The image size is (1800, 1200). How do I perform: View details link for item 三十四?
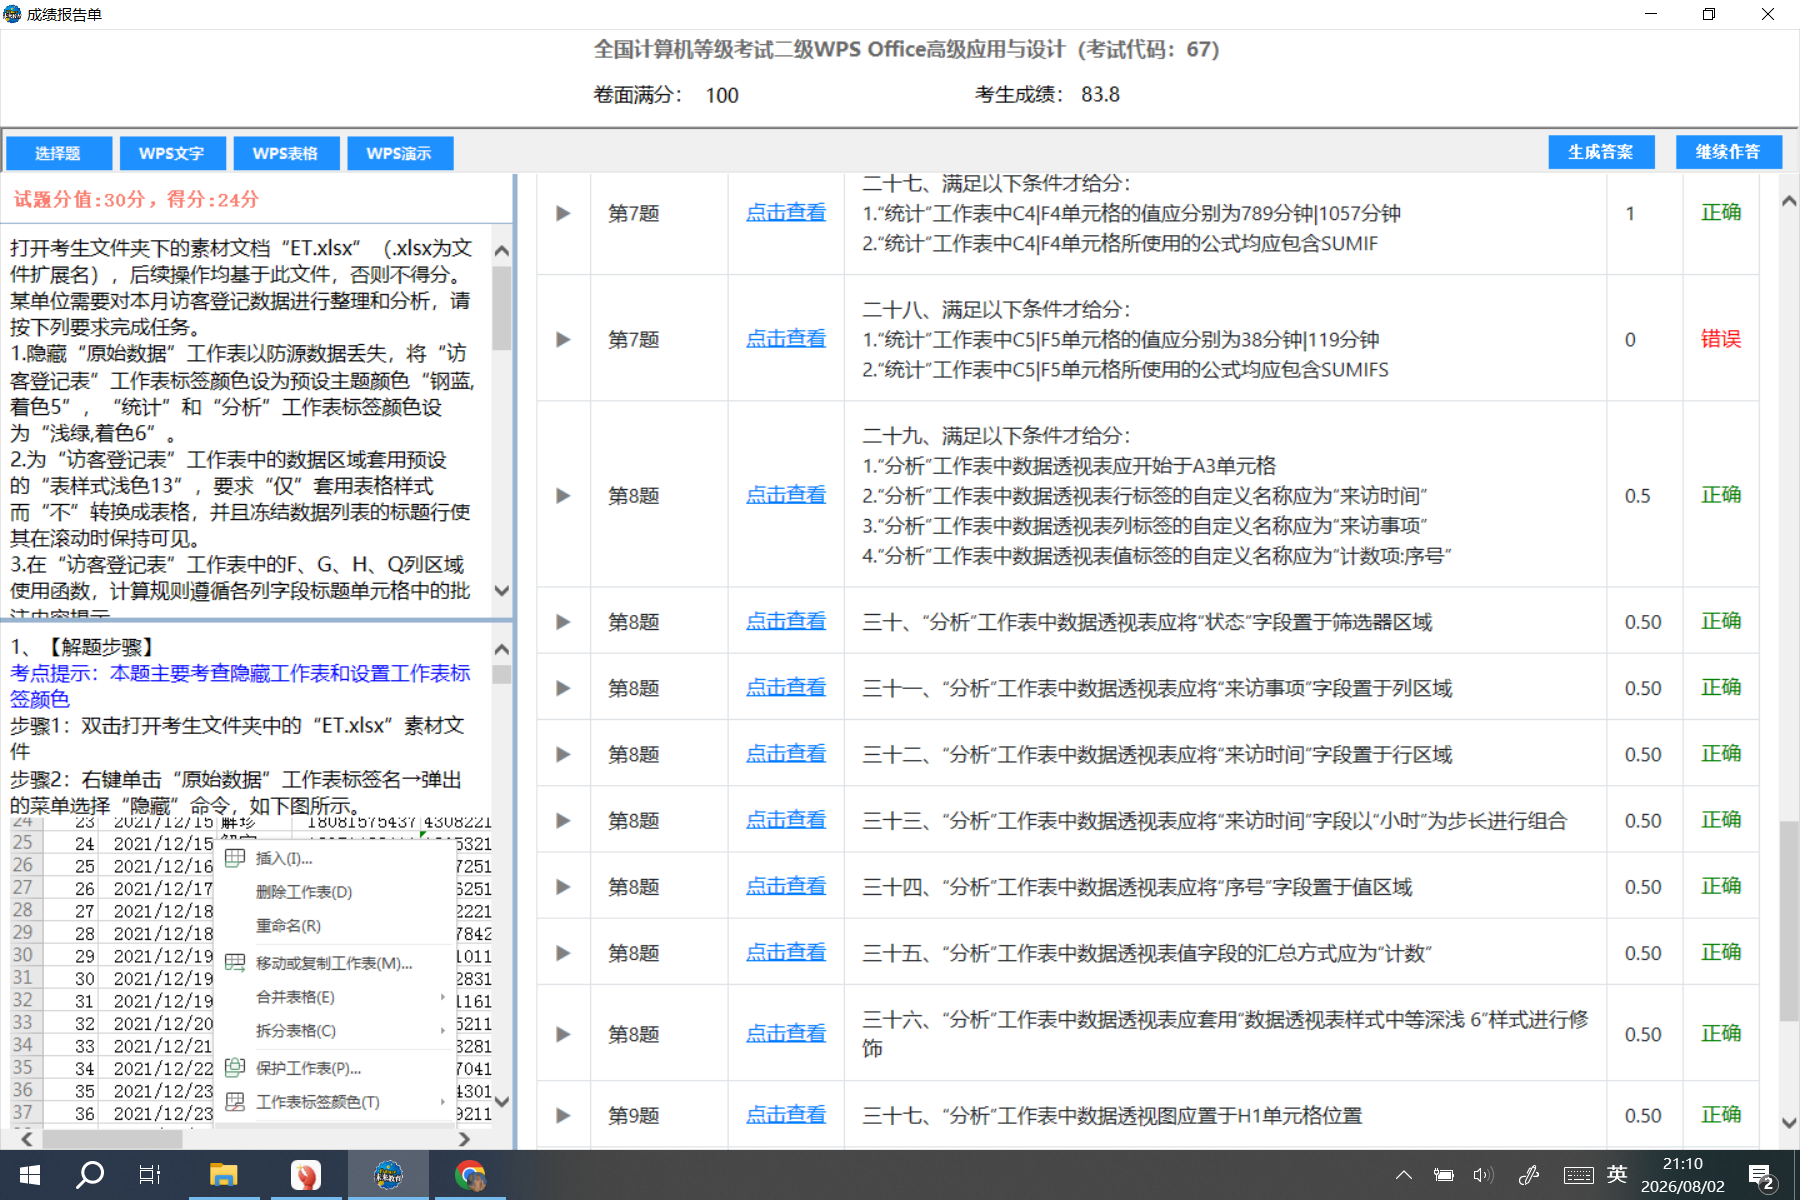786,886
